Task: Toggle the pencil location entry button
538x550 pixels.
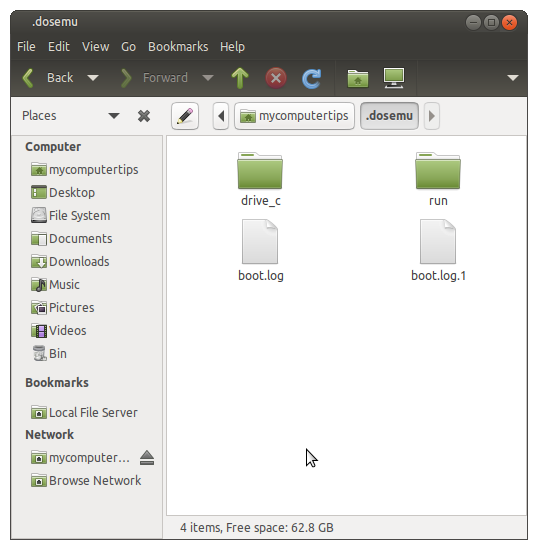Action: (x=185, y=116)
